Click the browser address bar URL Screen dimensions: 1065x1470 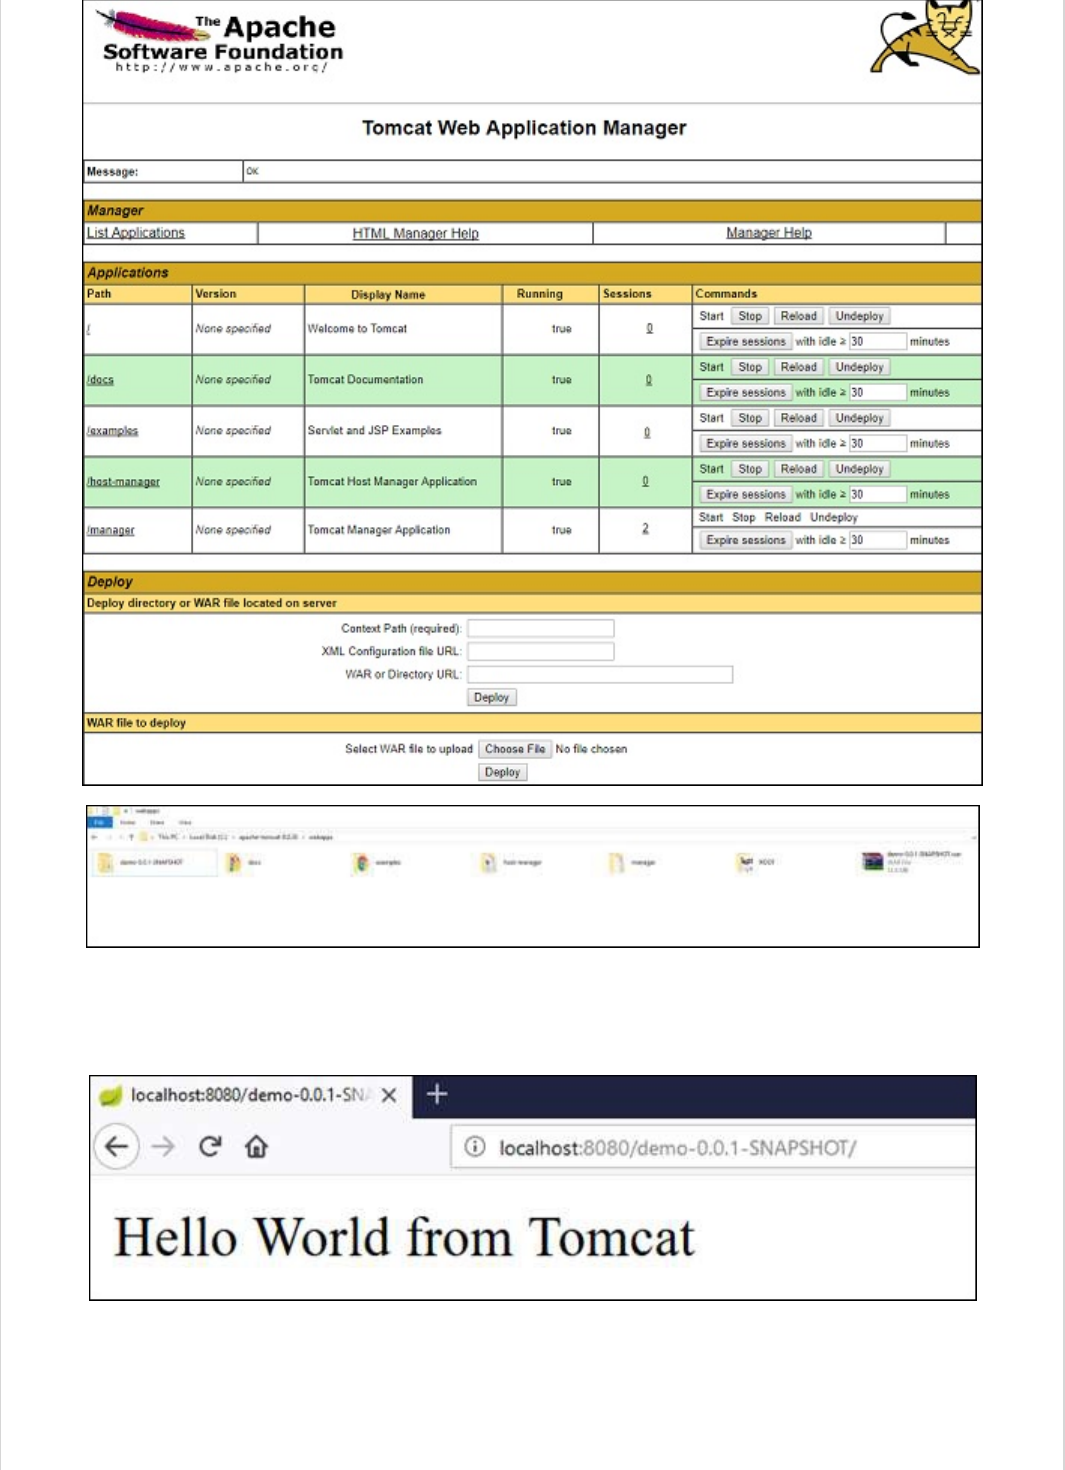[677, 1148]
